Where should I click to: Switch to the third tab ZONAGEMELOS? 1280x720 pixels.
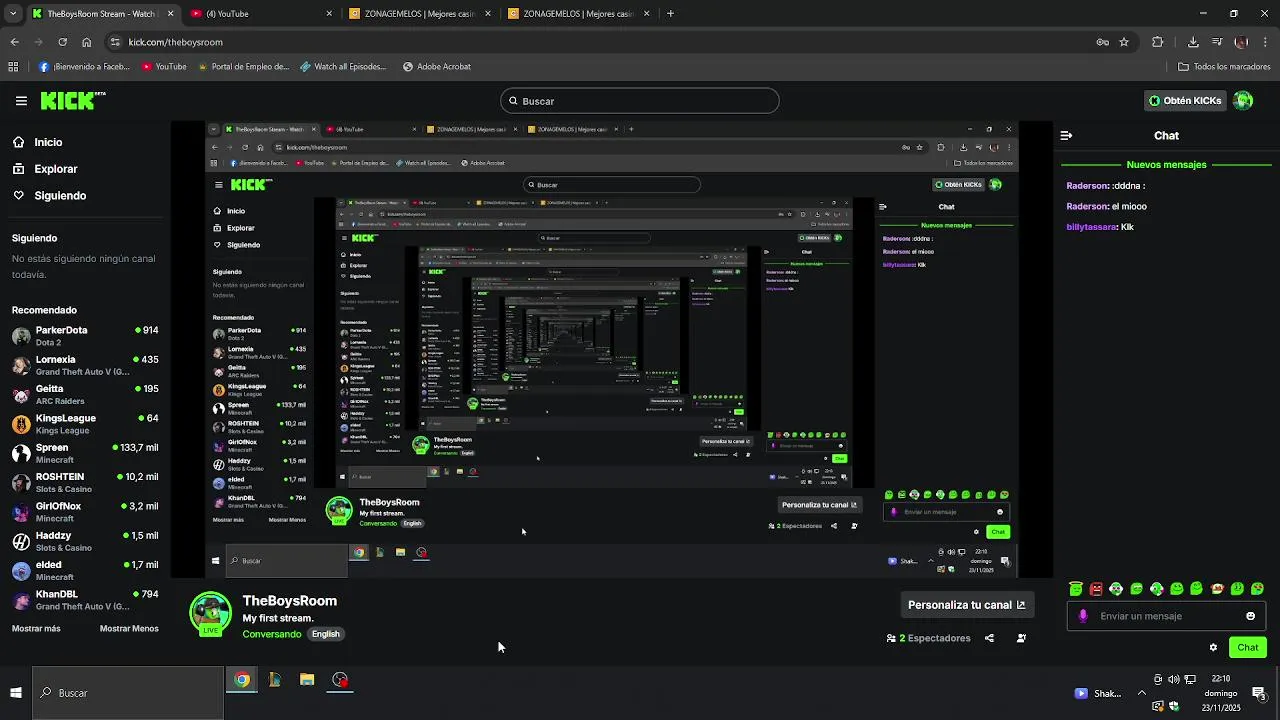[x=420, y=14]
